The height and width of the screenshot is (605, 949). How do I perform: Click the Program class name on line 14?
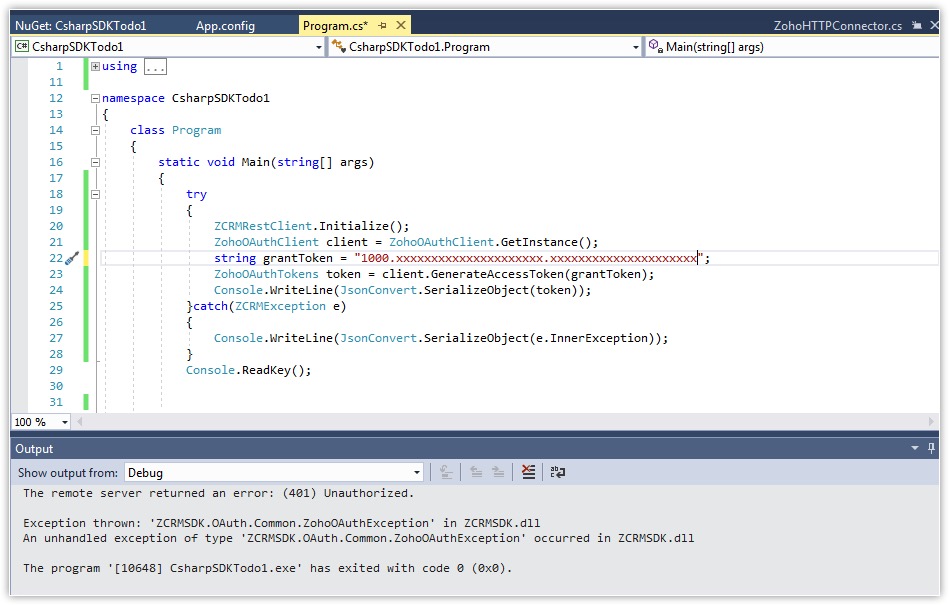click(196, 130)
